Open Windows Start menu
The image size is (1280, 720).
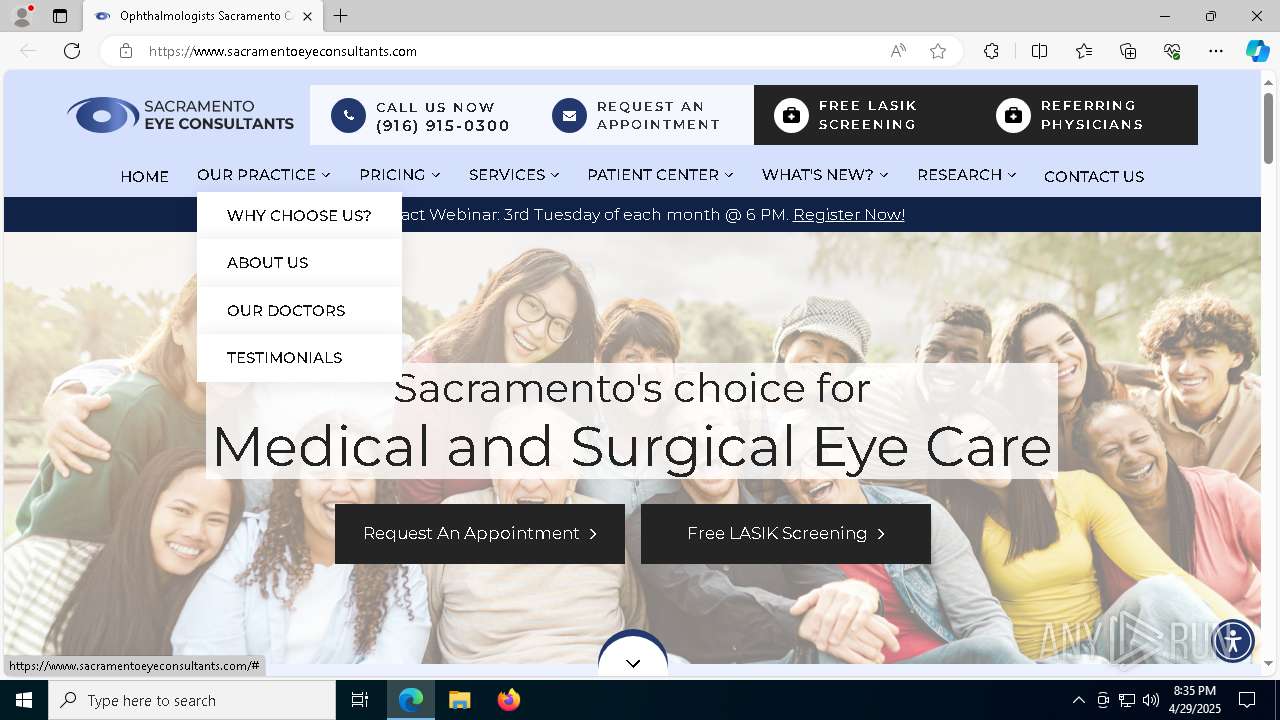tap(24, 700)
